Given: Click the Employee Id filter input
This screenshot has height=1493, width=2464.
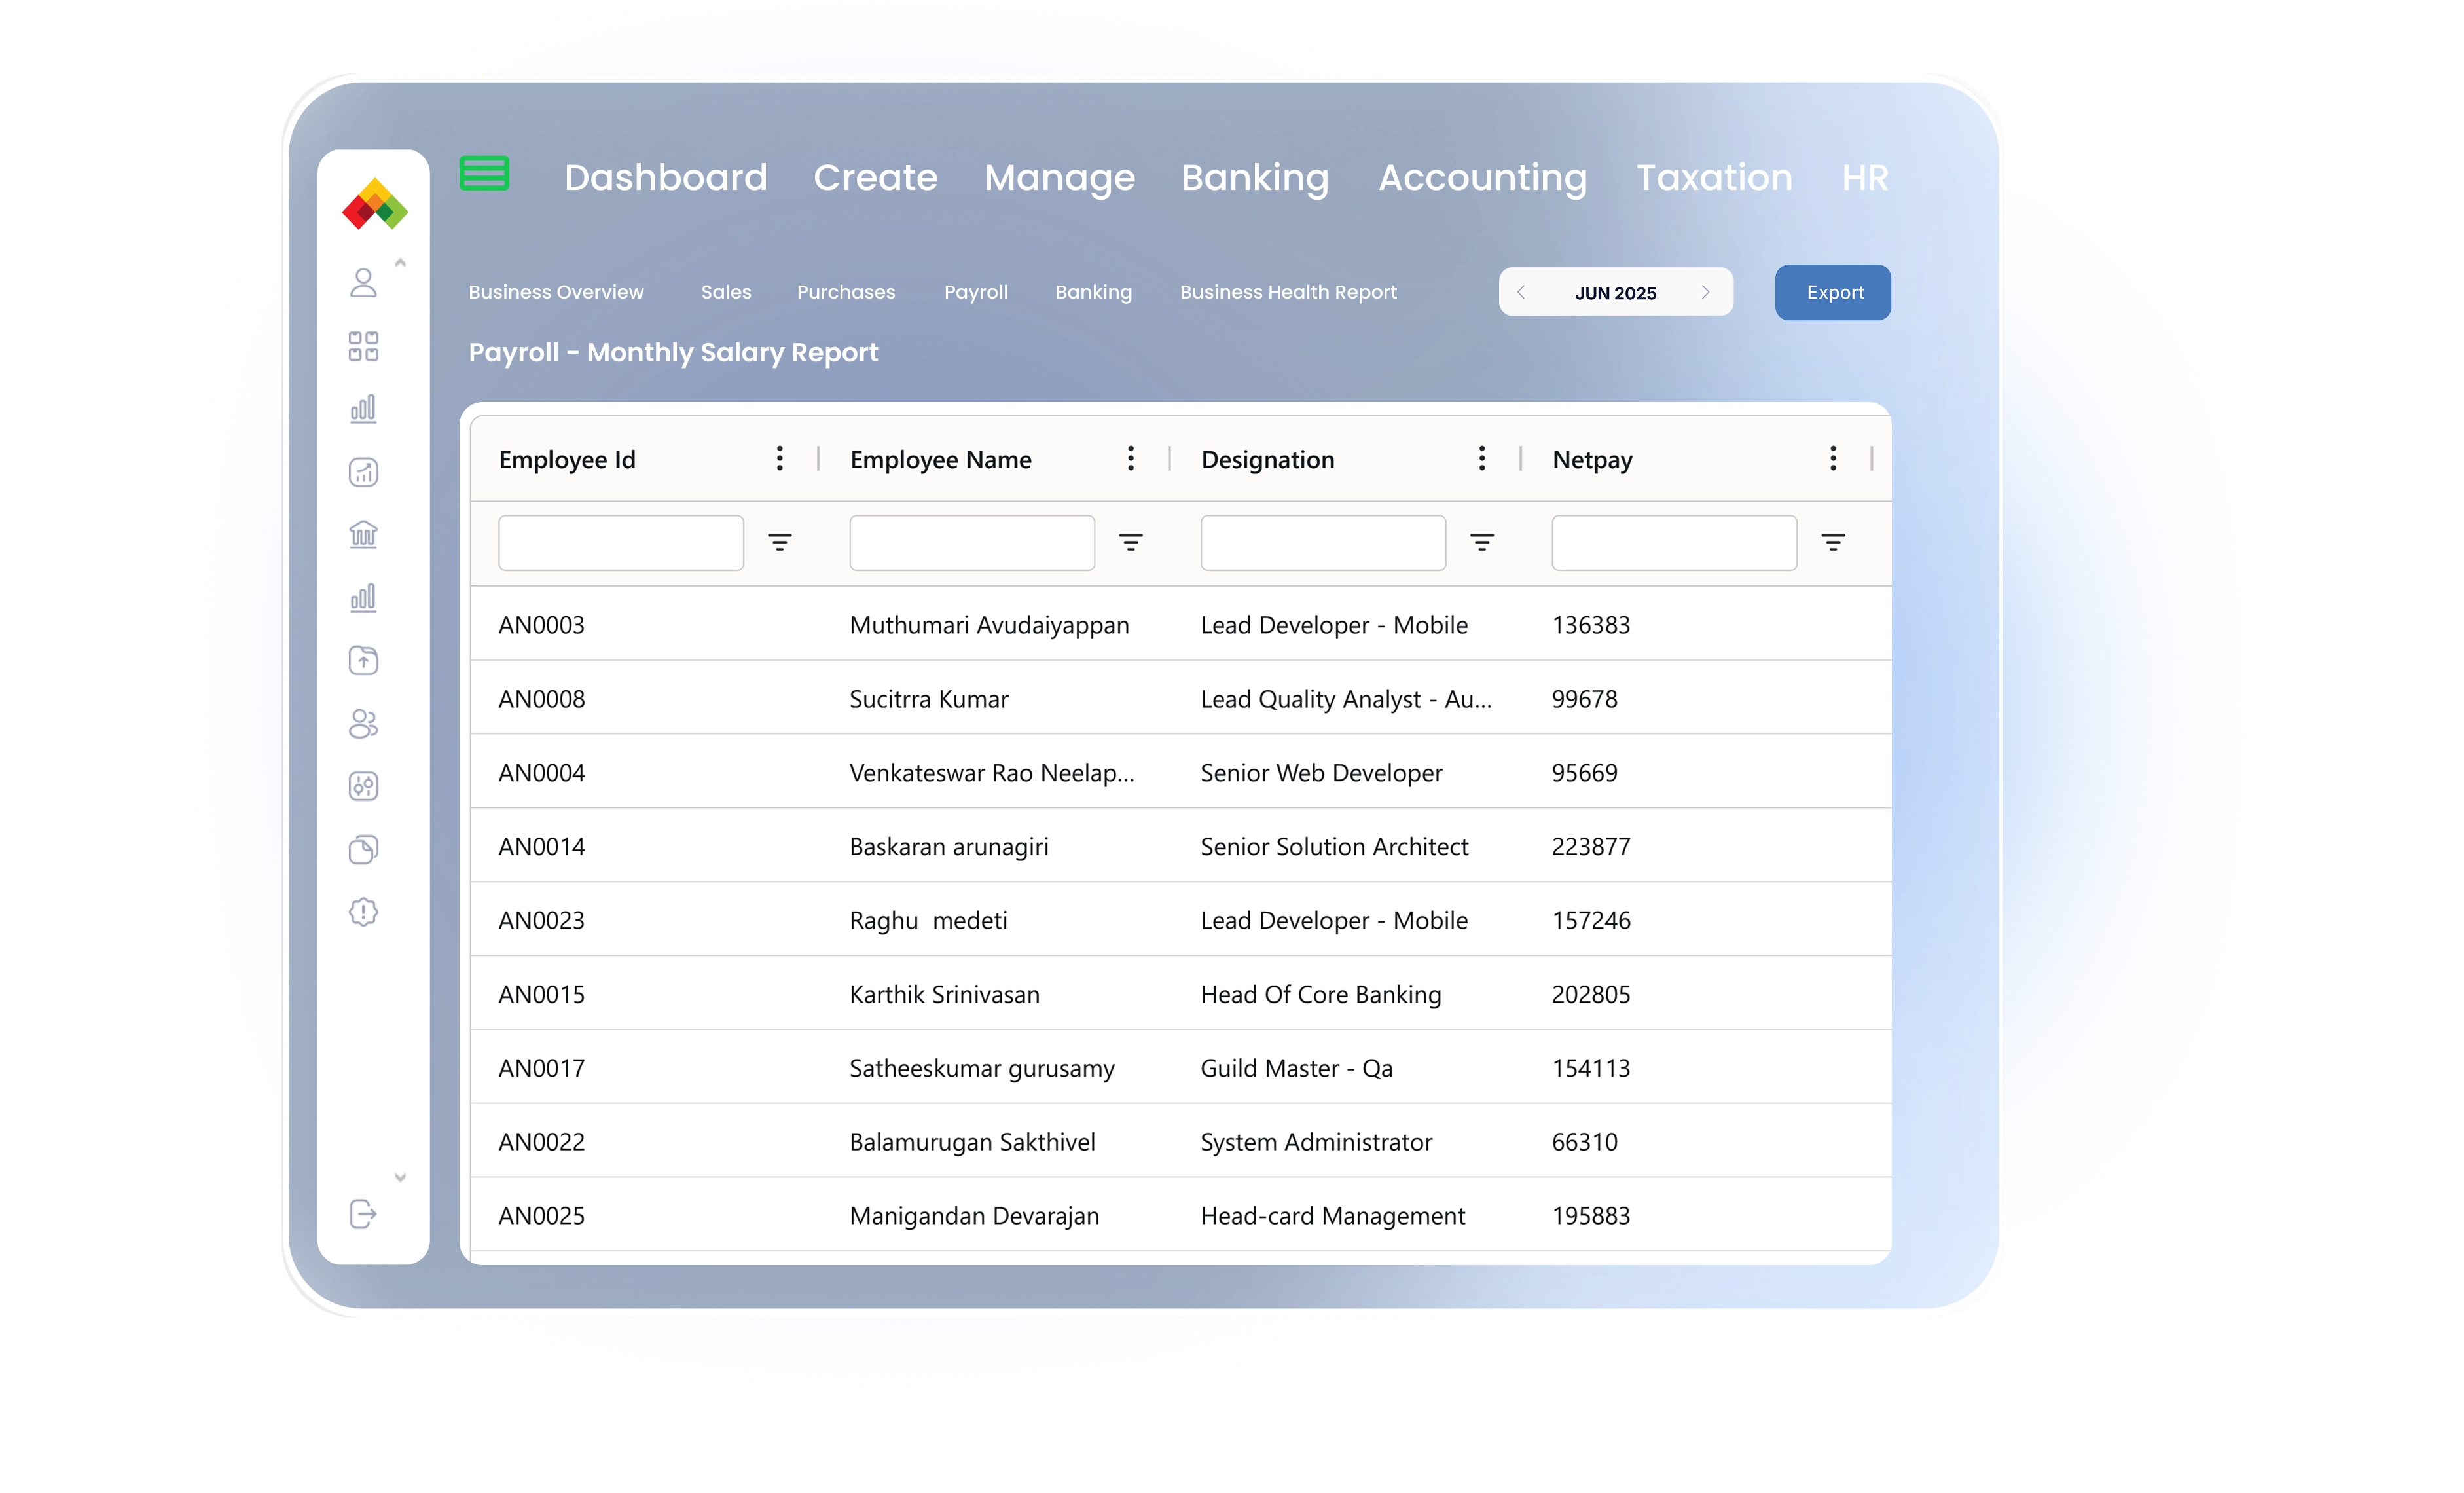Looking at the screenshot, I should (x=621, y=543).
